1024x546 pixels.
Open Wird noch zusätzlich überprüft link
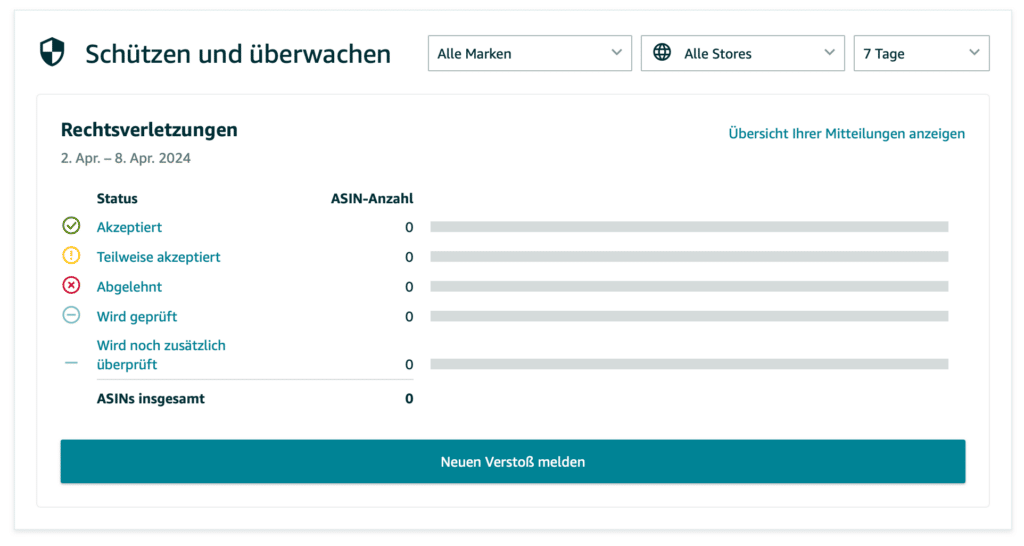(161, 355)
